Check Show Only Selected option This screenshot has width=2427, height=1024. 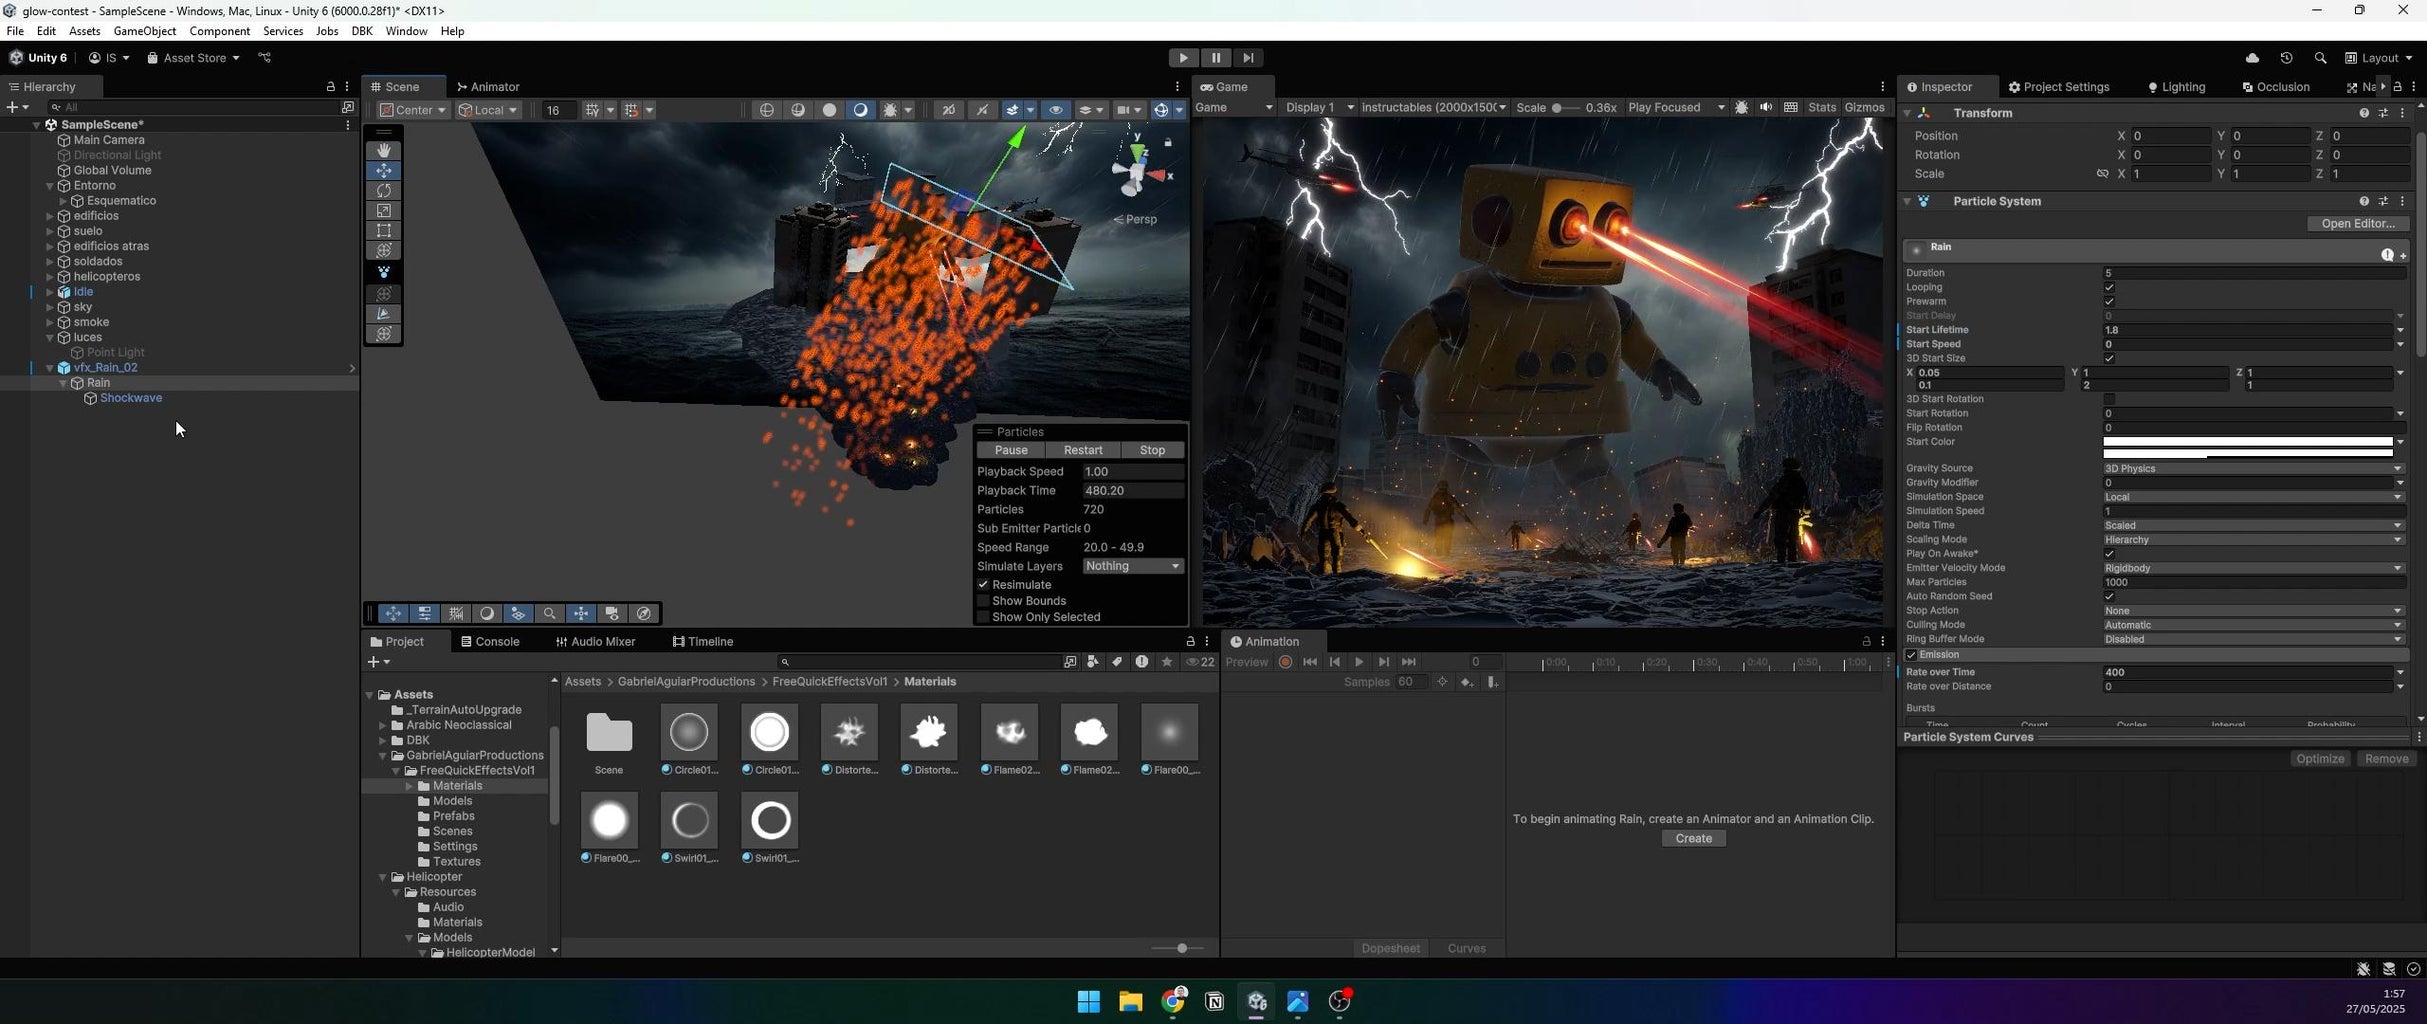(x=983, y=617)
